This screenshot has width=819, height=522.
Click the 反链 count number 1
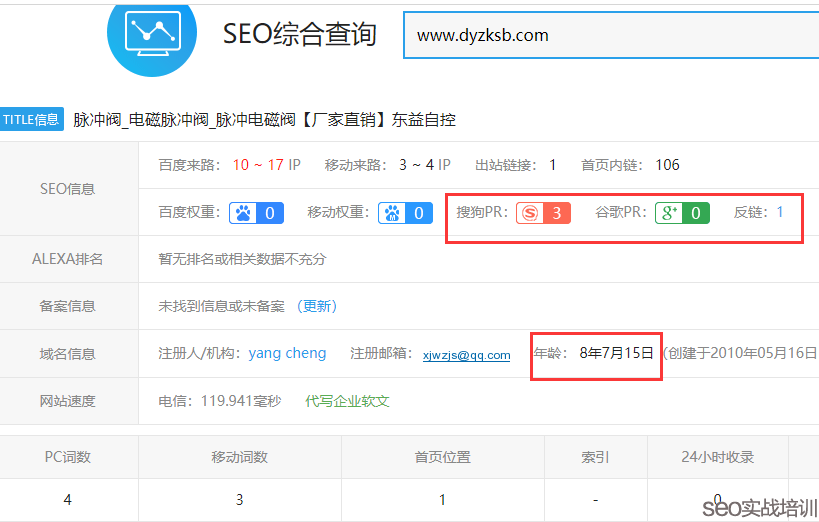coord(780,212)
